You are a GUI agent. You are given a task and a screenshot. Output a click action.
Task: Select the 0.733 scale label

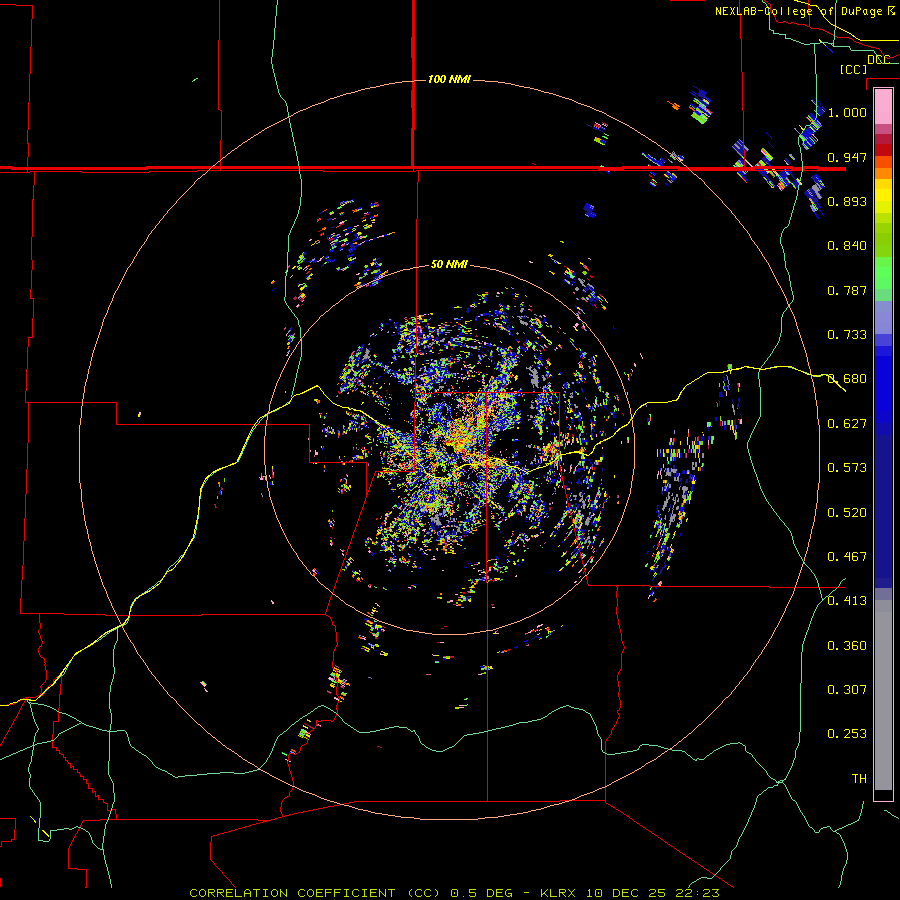(x=847, y=335)
